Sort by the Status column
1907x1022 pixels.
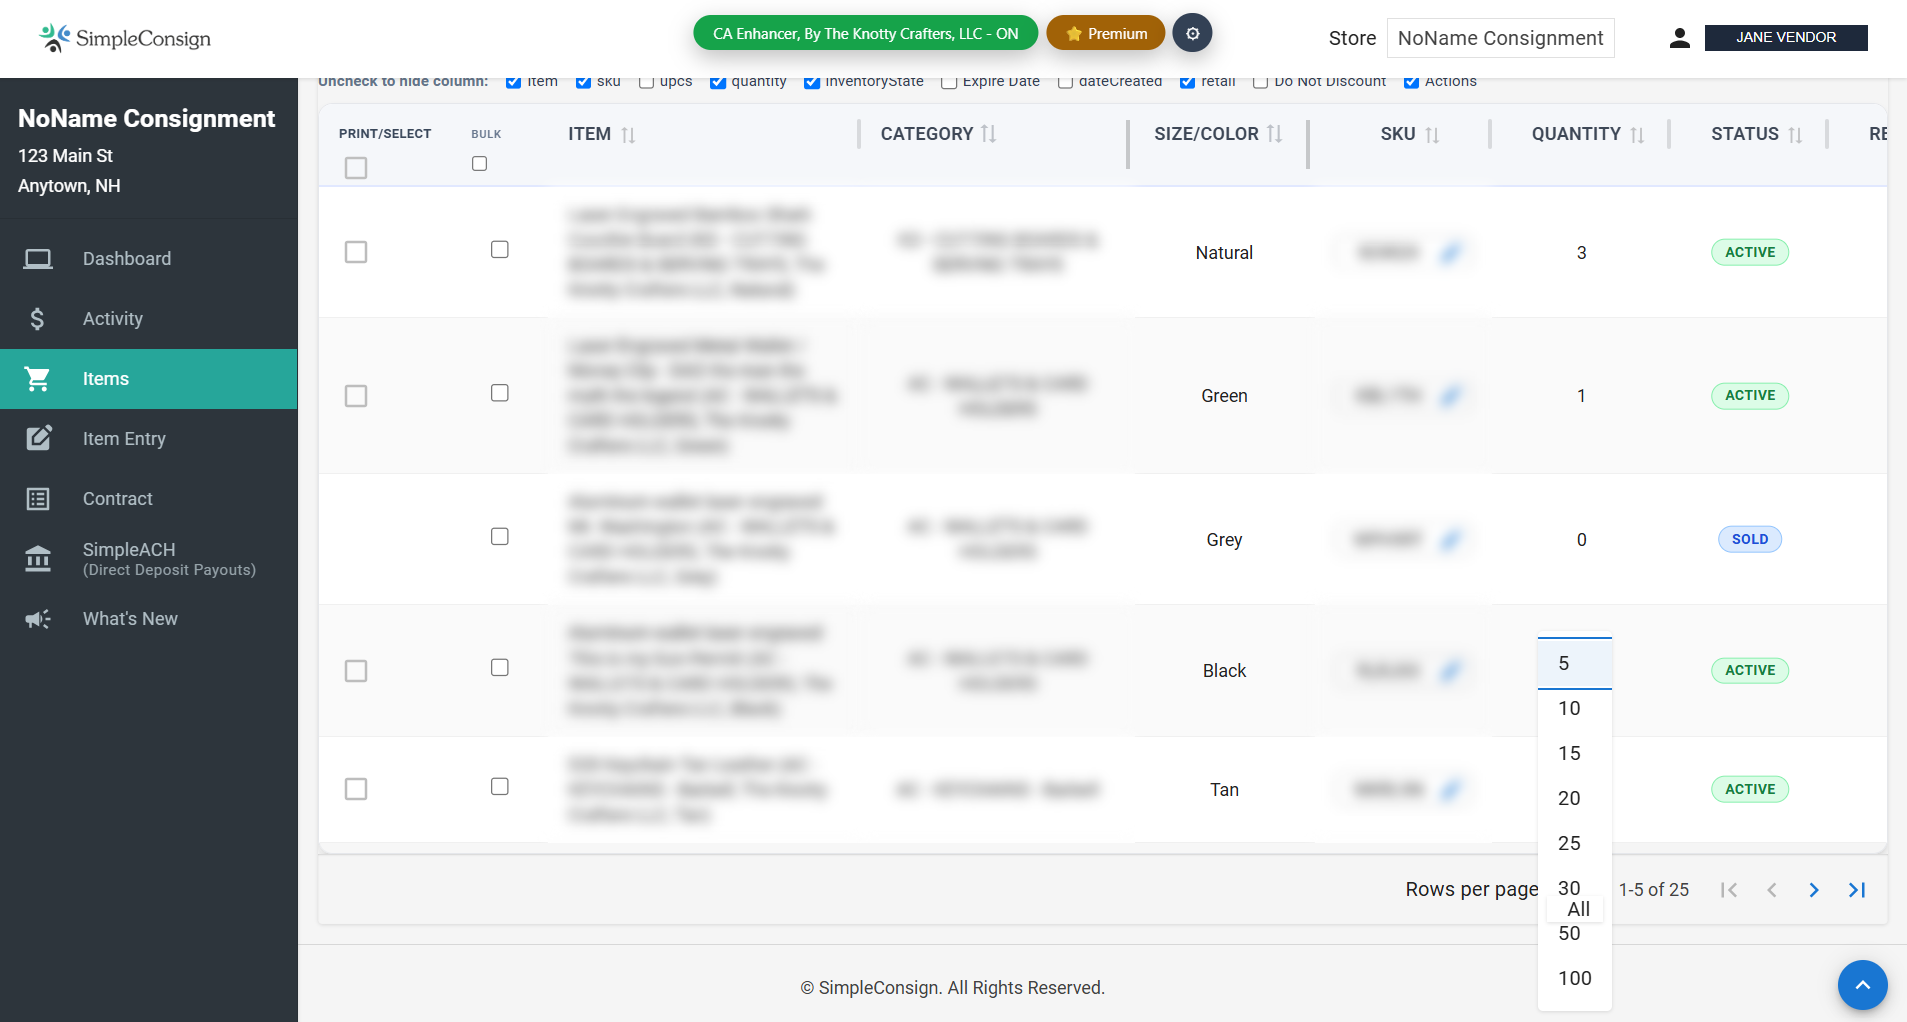click(x=1795, y=135)
